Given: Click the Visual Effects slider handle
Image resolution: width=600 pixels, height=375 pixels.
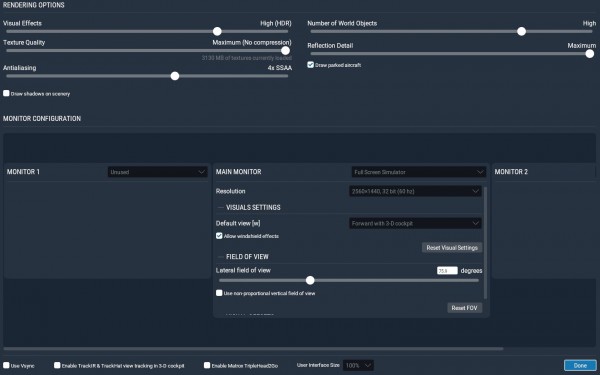Looking at the screenshot, I should point(217,31).
